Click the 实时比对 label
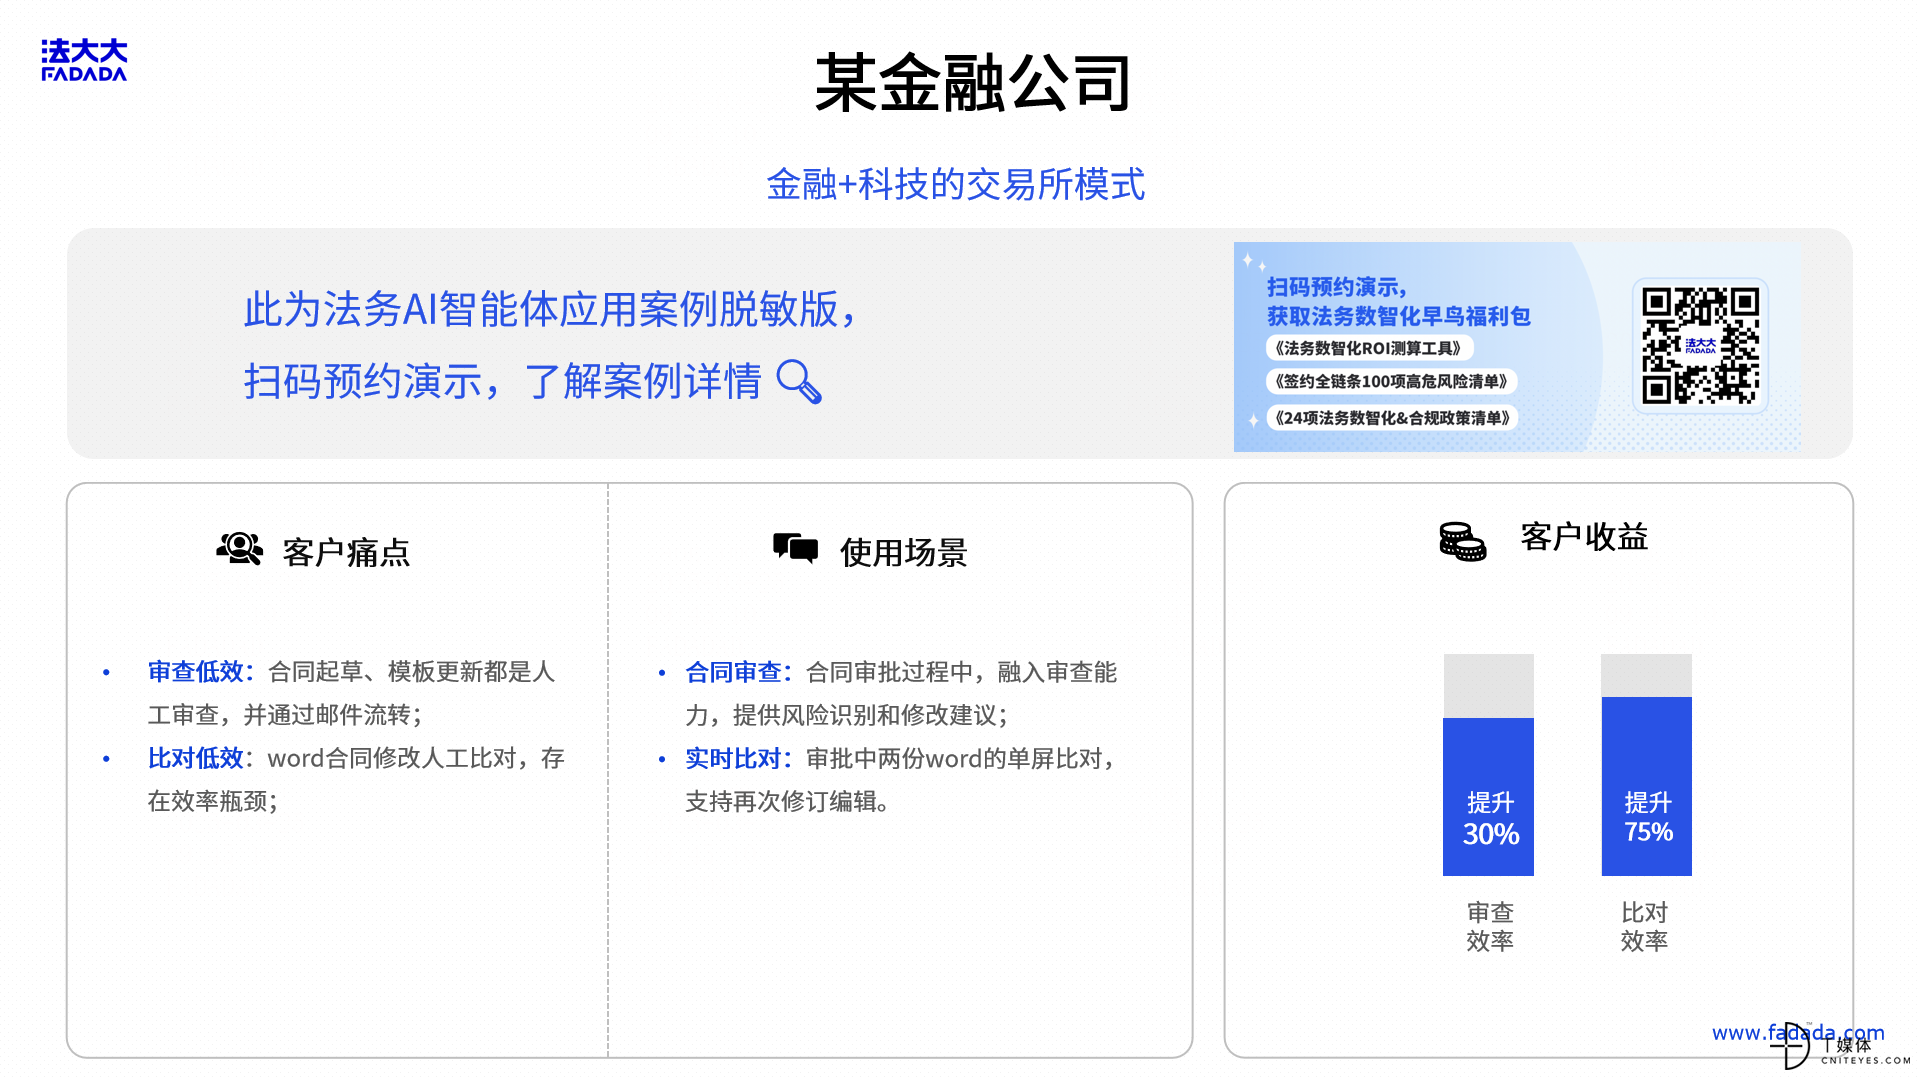Viewport: 1920px width, 1080px height. 733,758
